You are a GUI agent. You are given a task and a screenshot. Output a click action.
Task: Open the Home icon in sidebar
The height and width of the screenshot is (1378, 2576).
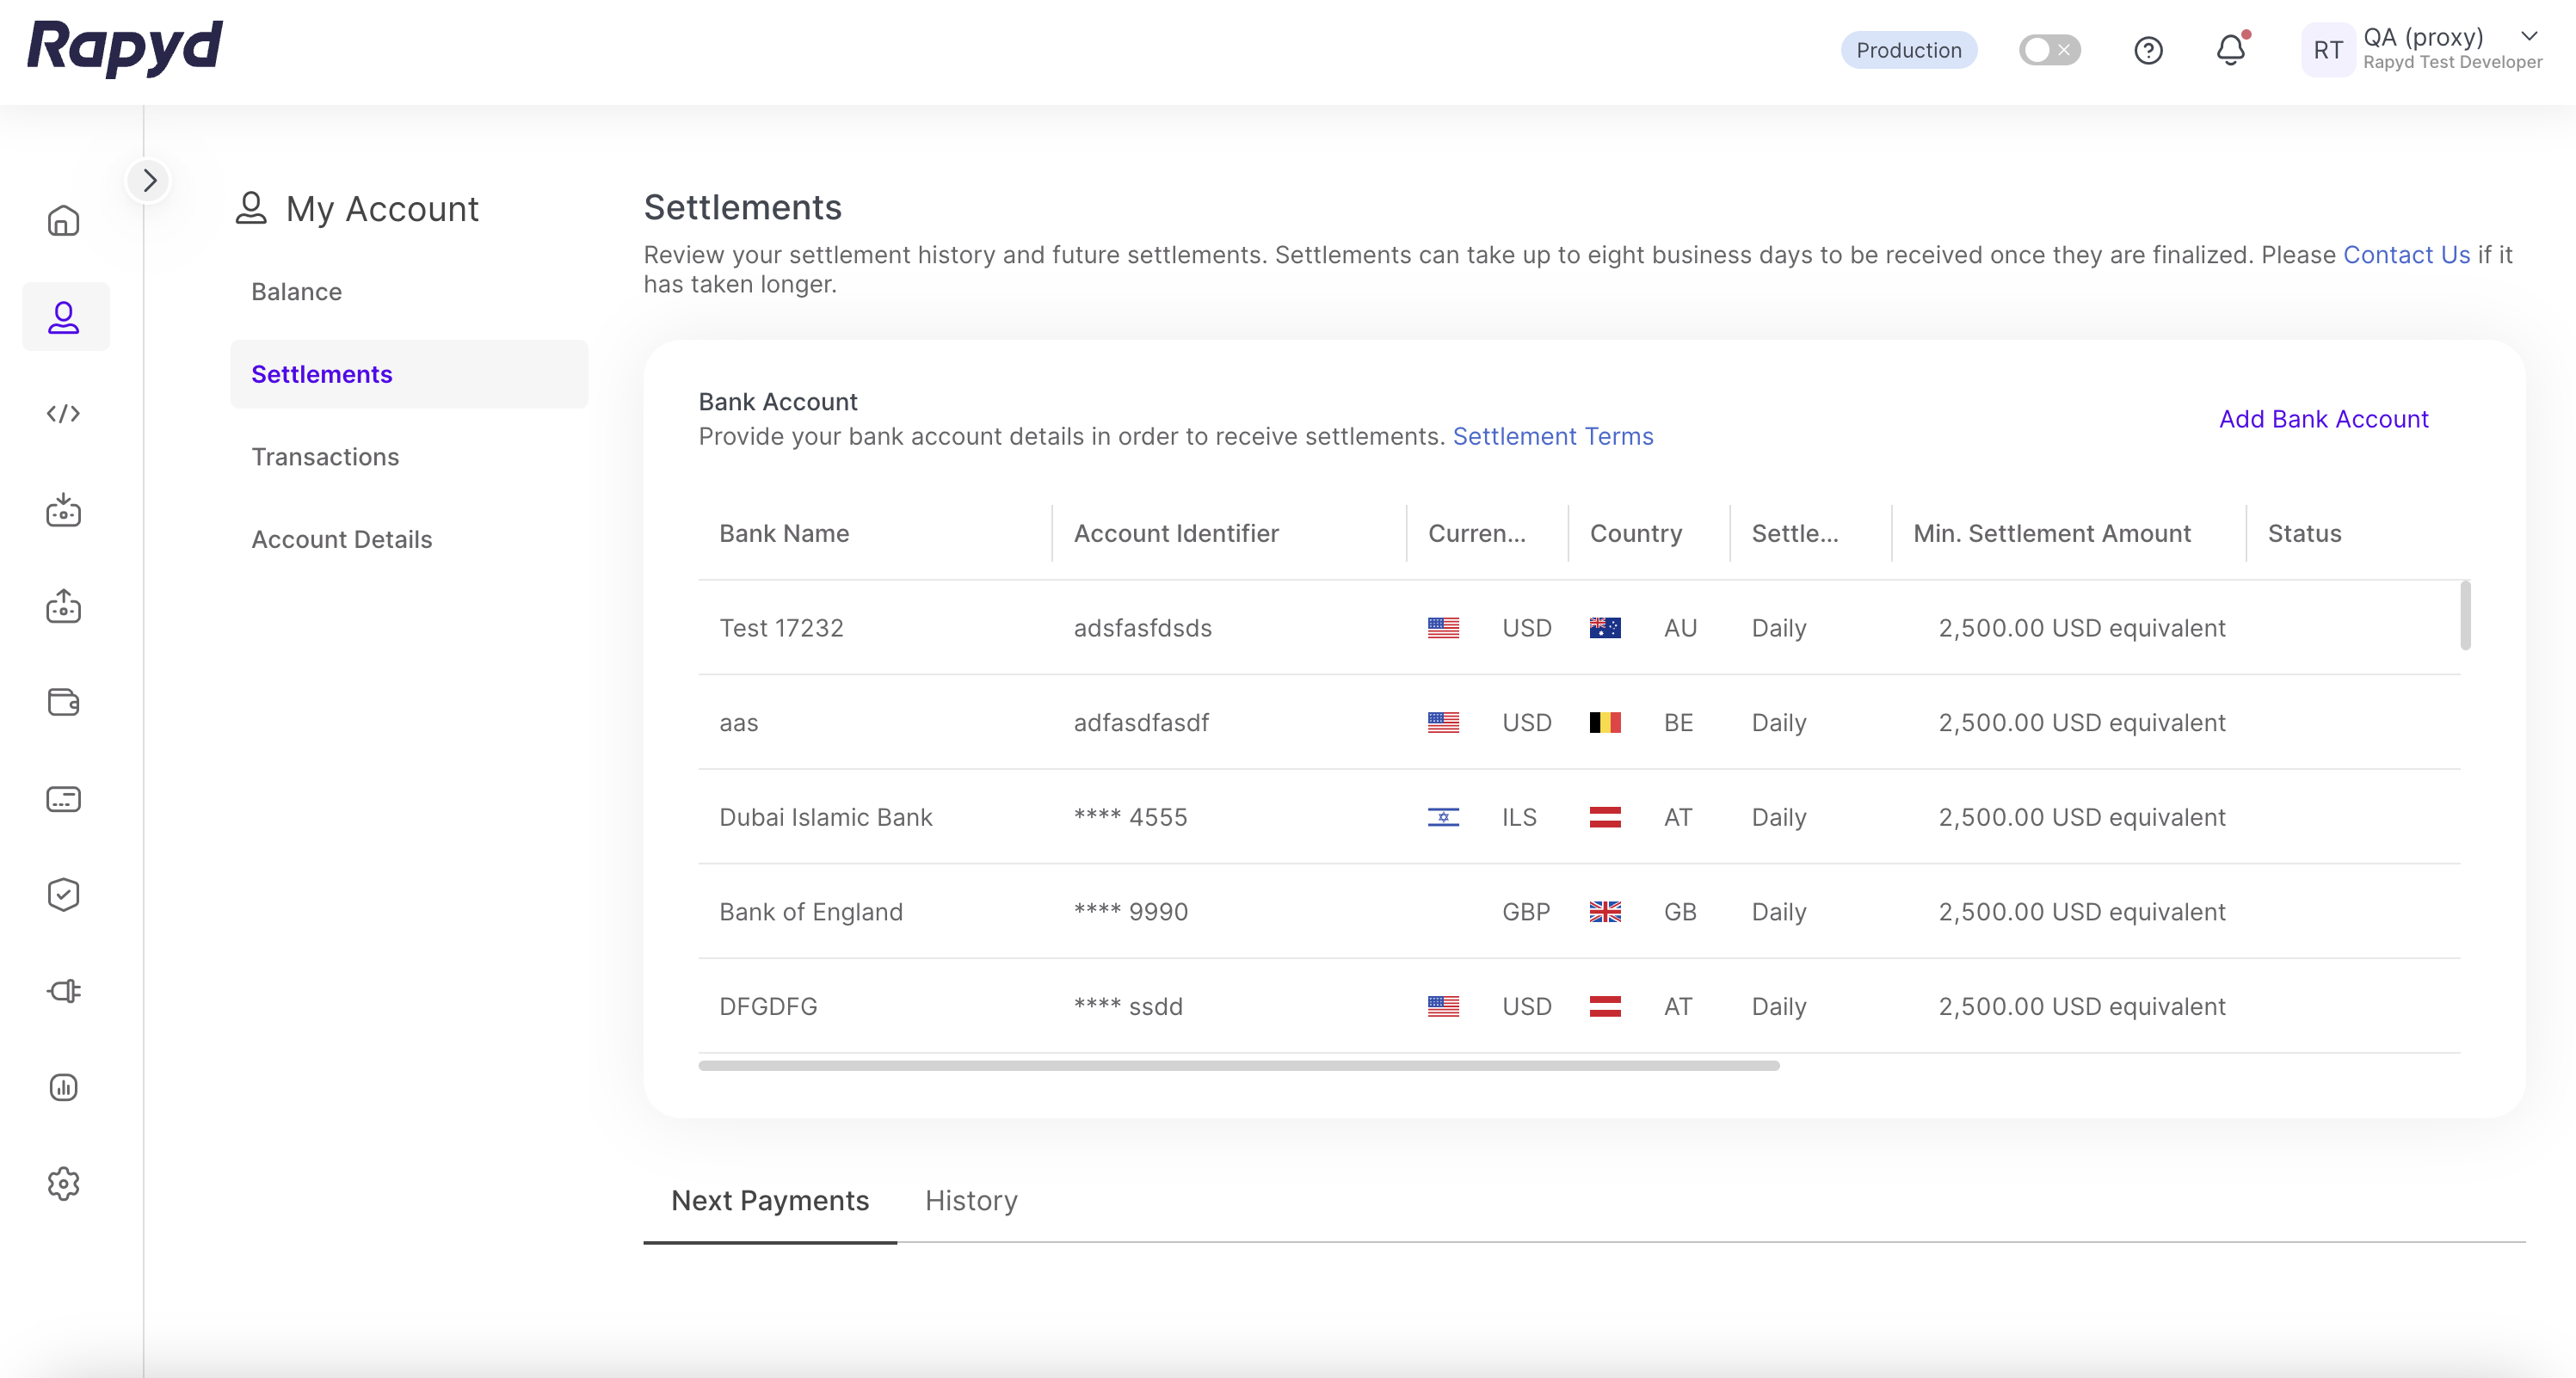coord(64,220)
